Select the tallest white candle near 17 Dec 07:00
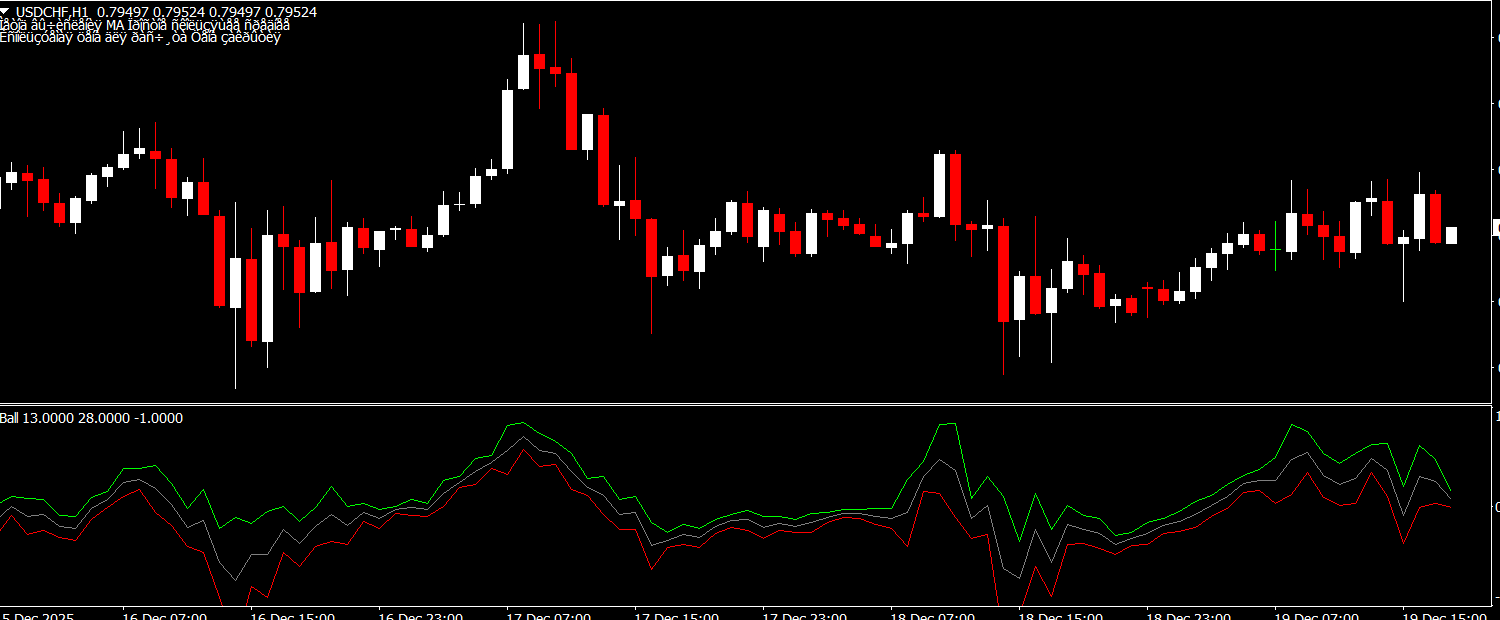The width and height of the screenshot is (1500, 620). coord(507,130)
